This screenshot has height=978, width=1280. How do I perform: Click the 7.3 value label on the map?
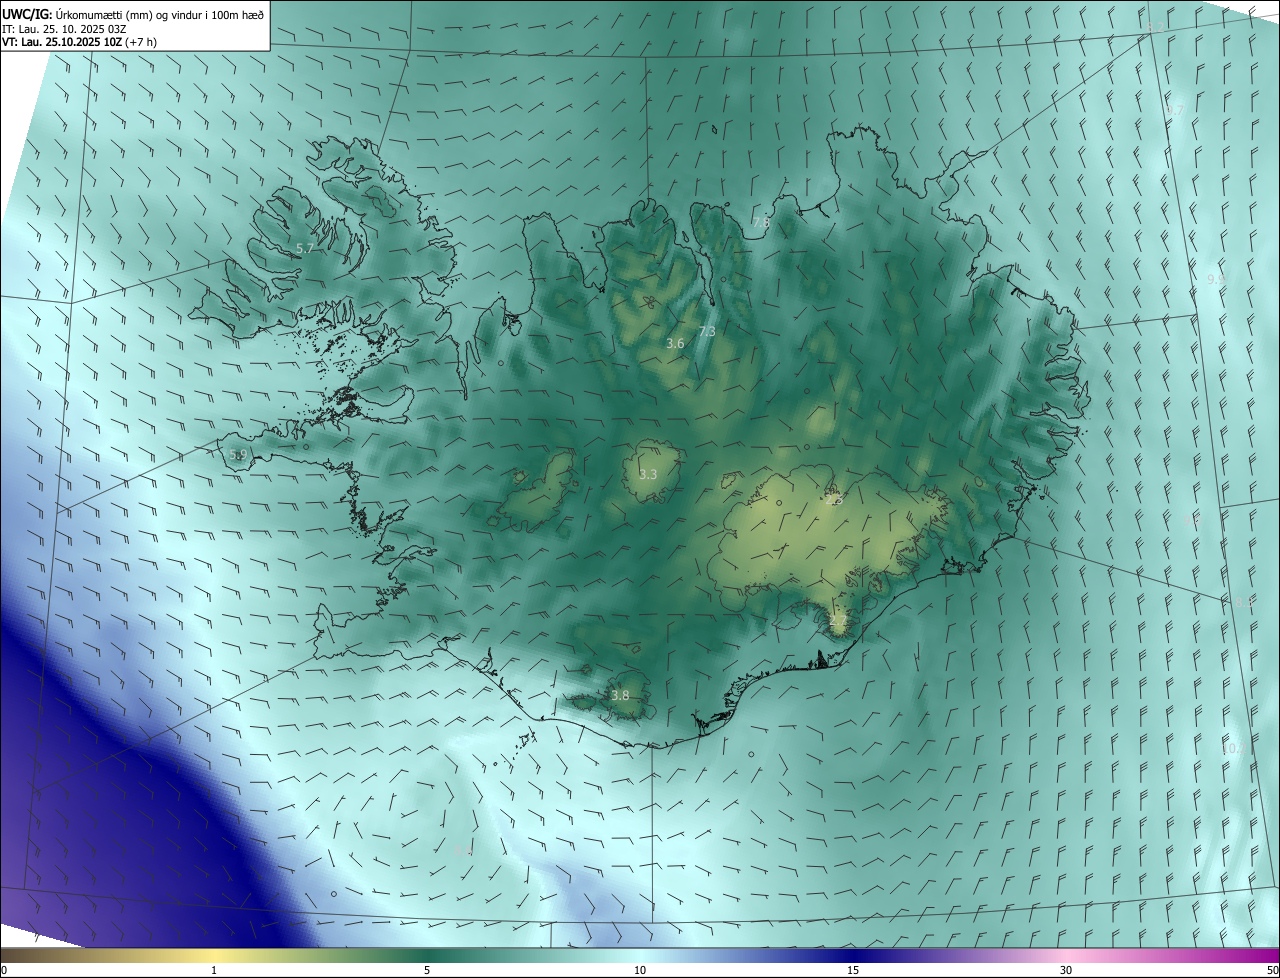(x=706, y=331)
